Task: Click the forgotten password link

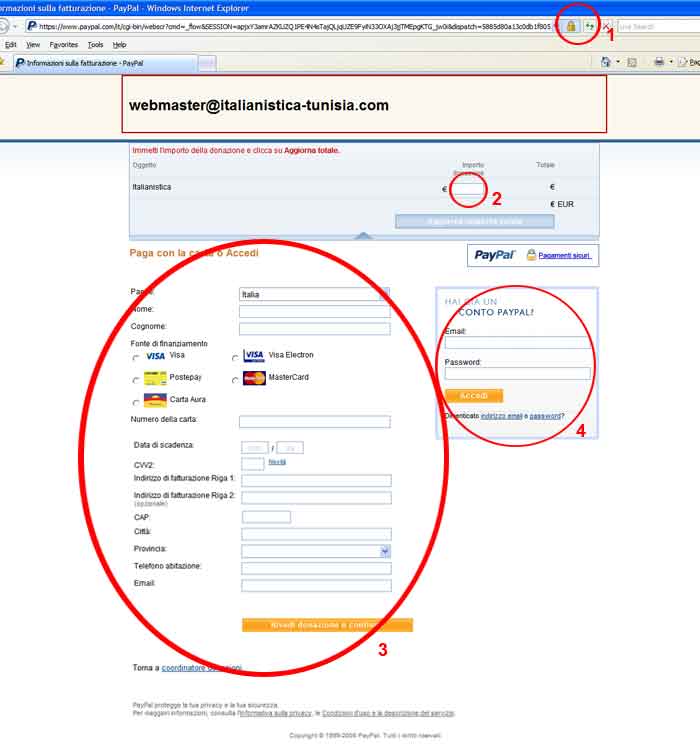Action: click(x=545, y=416)
